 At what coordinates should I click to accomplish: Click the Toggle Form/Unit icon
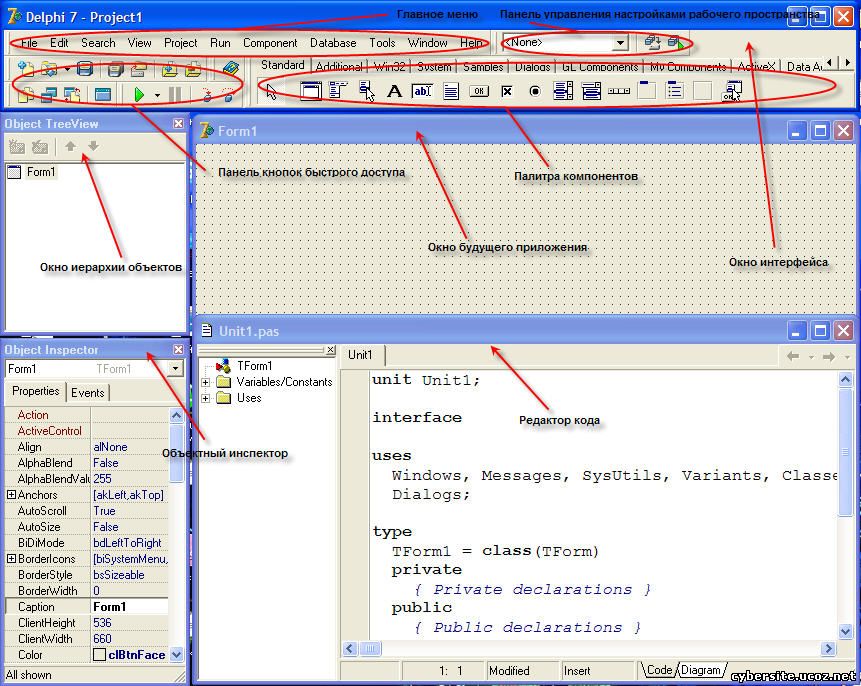point(72,94)
